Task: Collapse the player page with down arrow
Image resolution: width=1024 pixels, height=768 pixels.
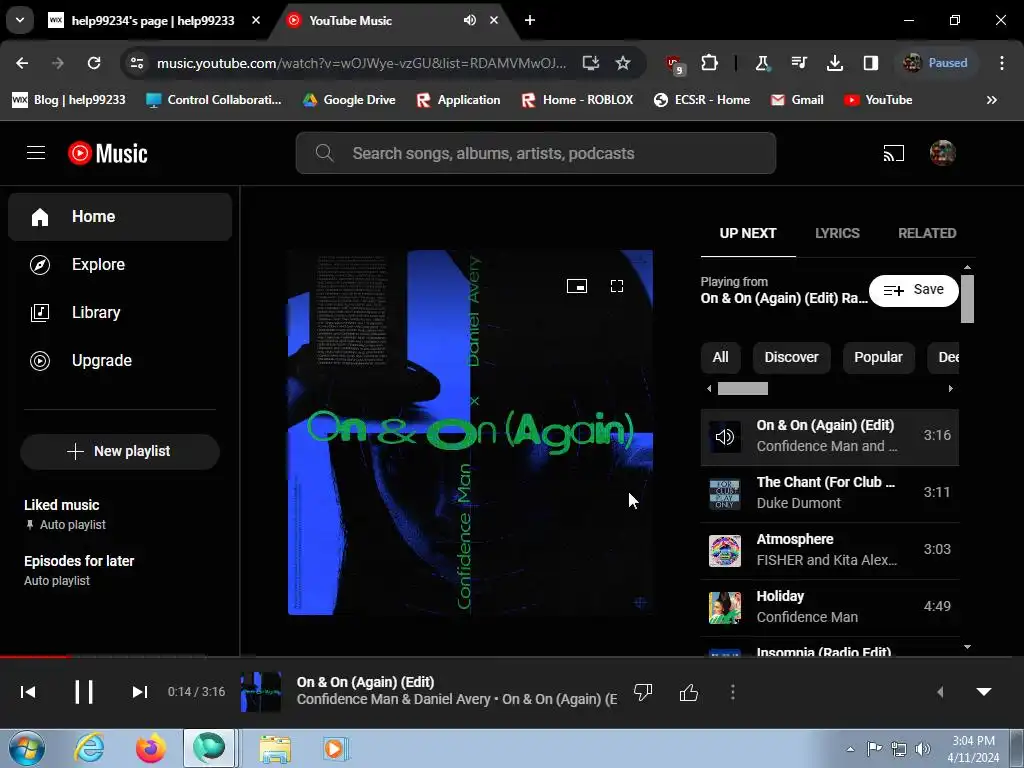Action: coord(984,692)
